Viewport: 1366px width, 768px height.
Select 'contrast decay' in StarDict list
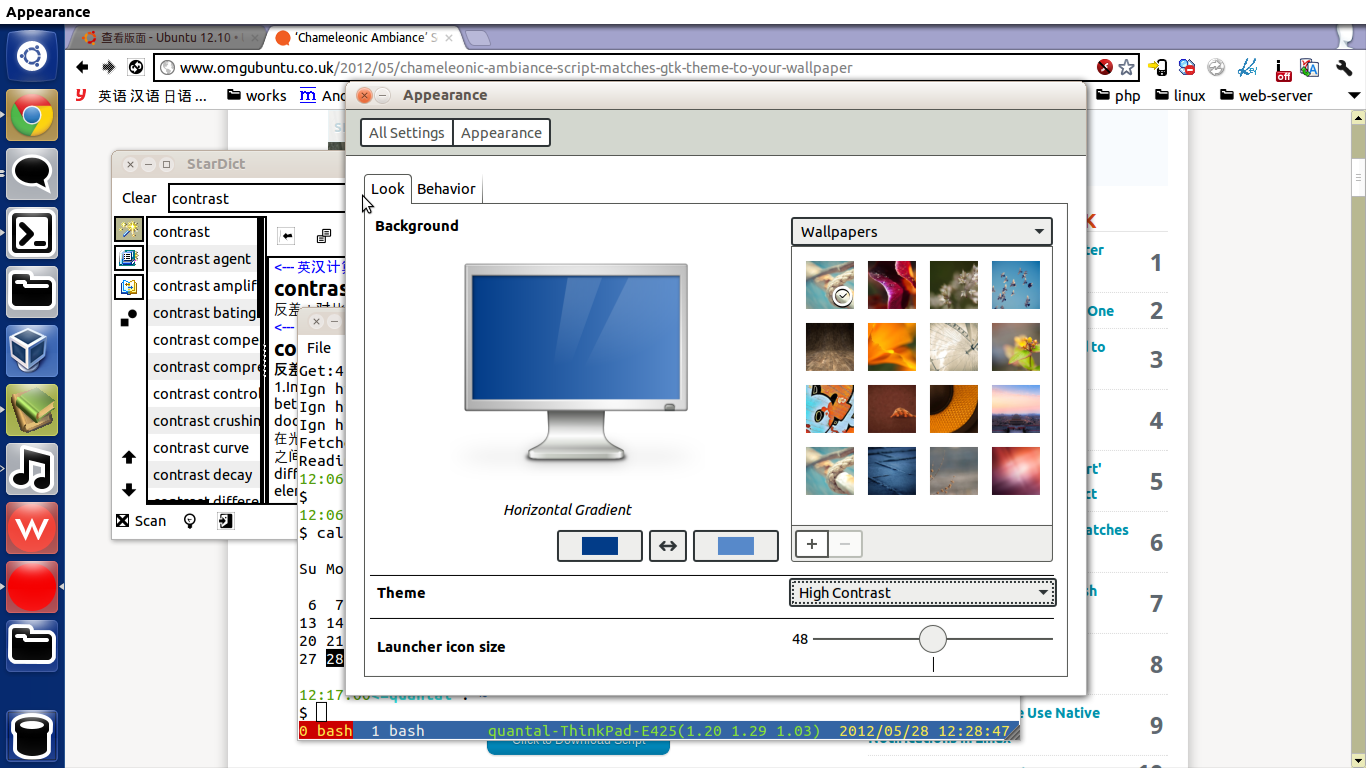pyautogui.click(x=202, y=474)
